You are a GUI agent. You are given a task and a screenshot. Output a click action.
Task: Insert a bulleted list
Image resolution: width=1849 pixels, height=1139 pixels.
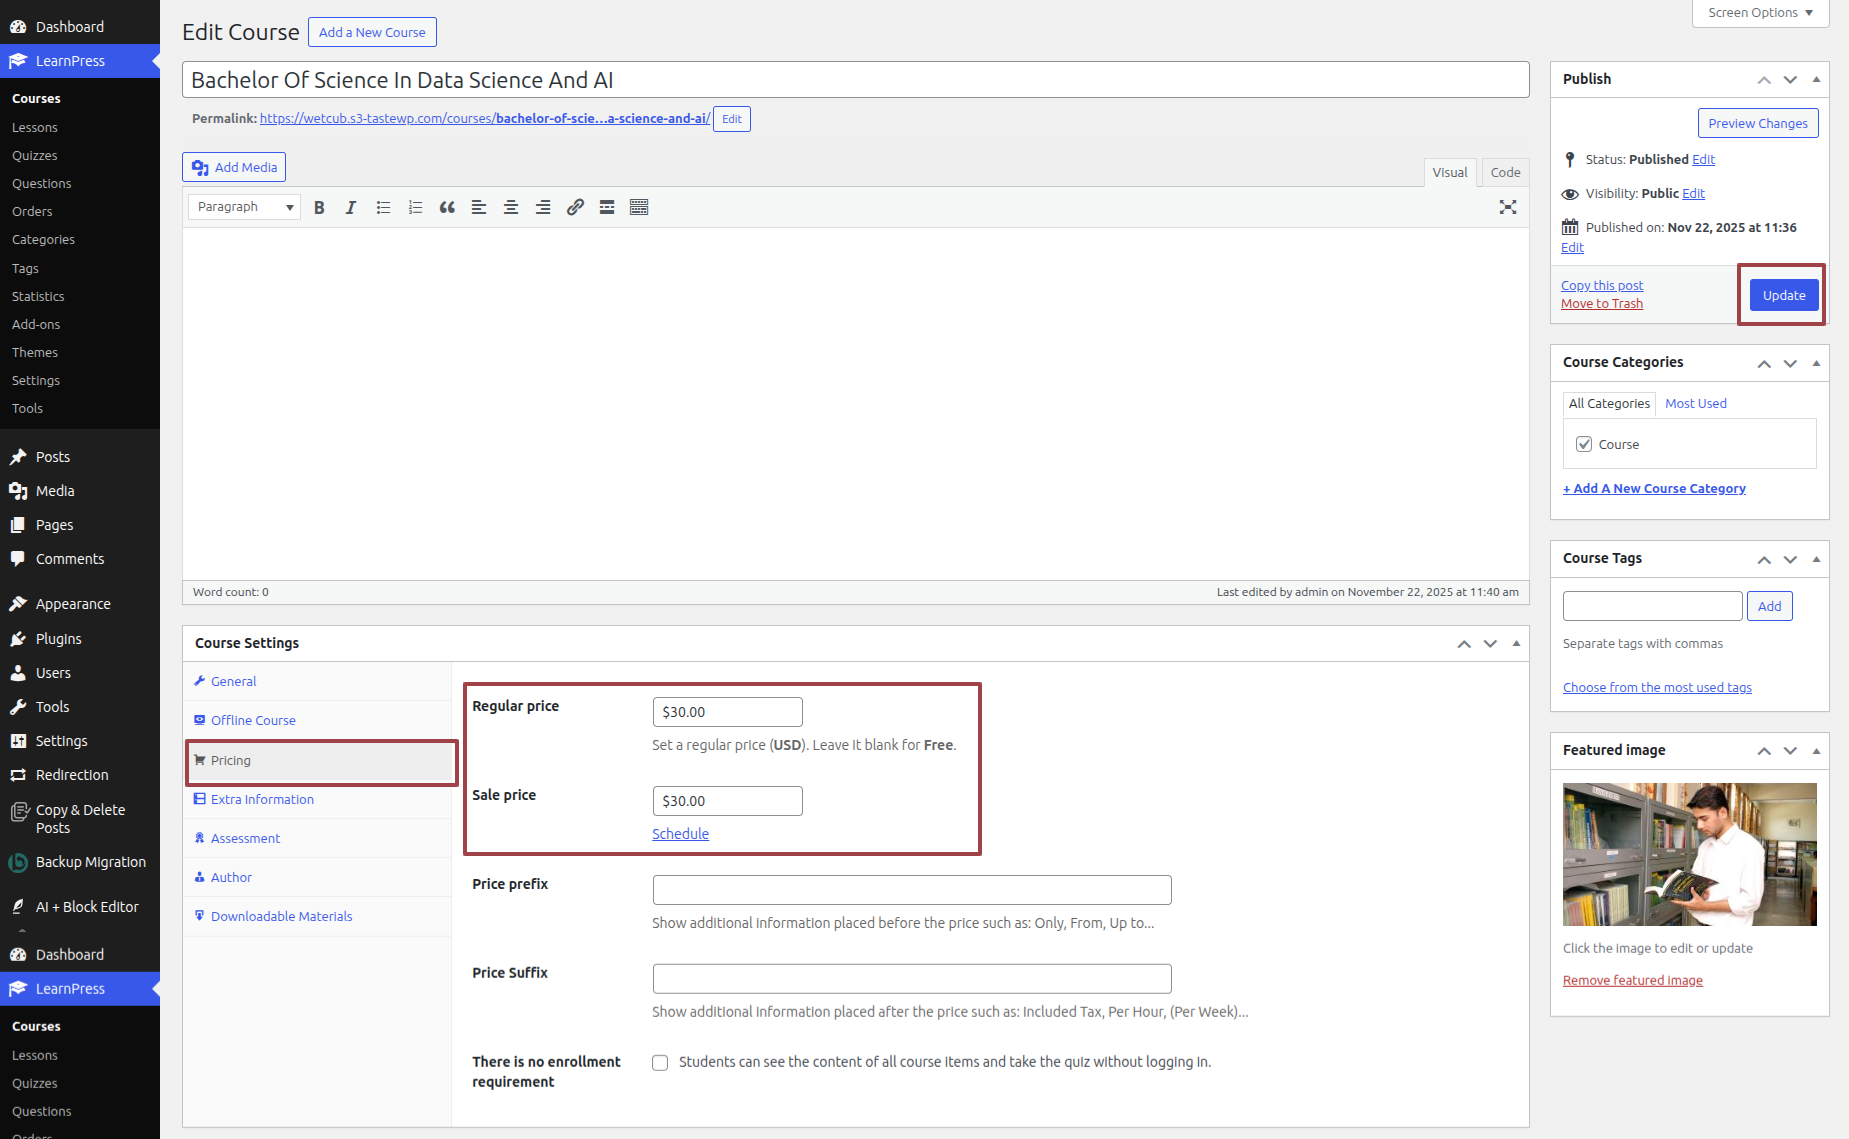tap(383, 207)
